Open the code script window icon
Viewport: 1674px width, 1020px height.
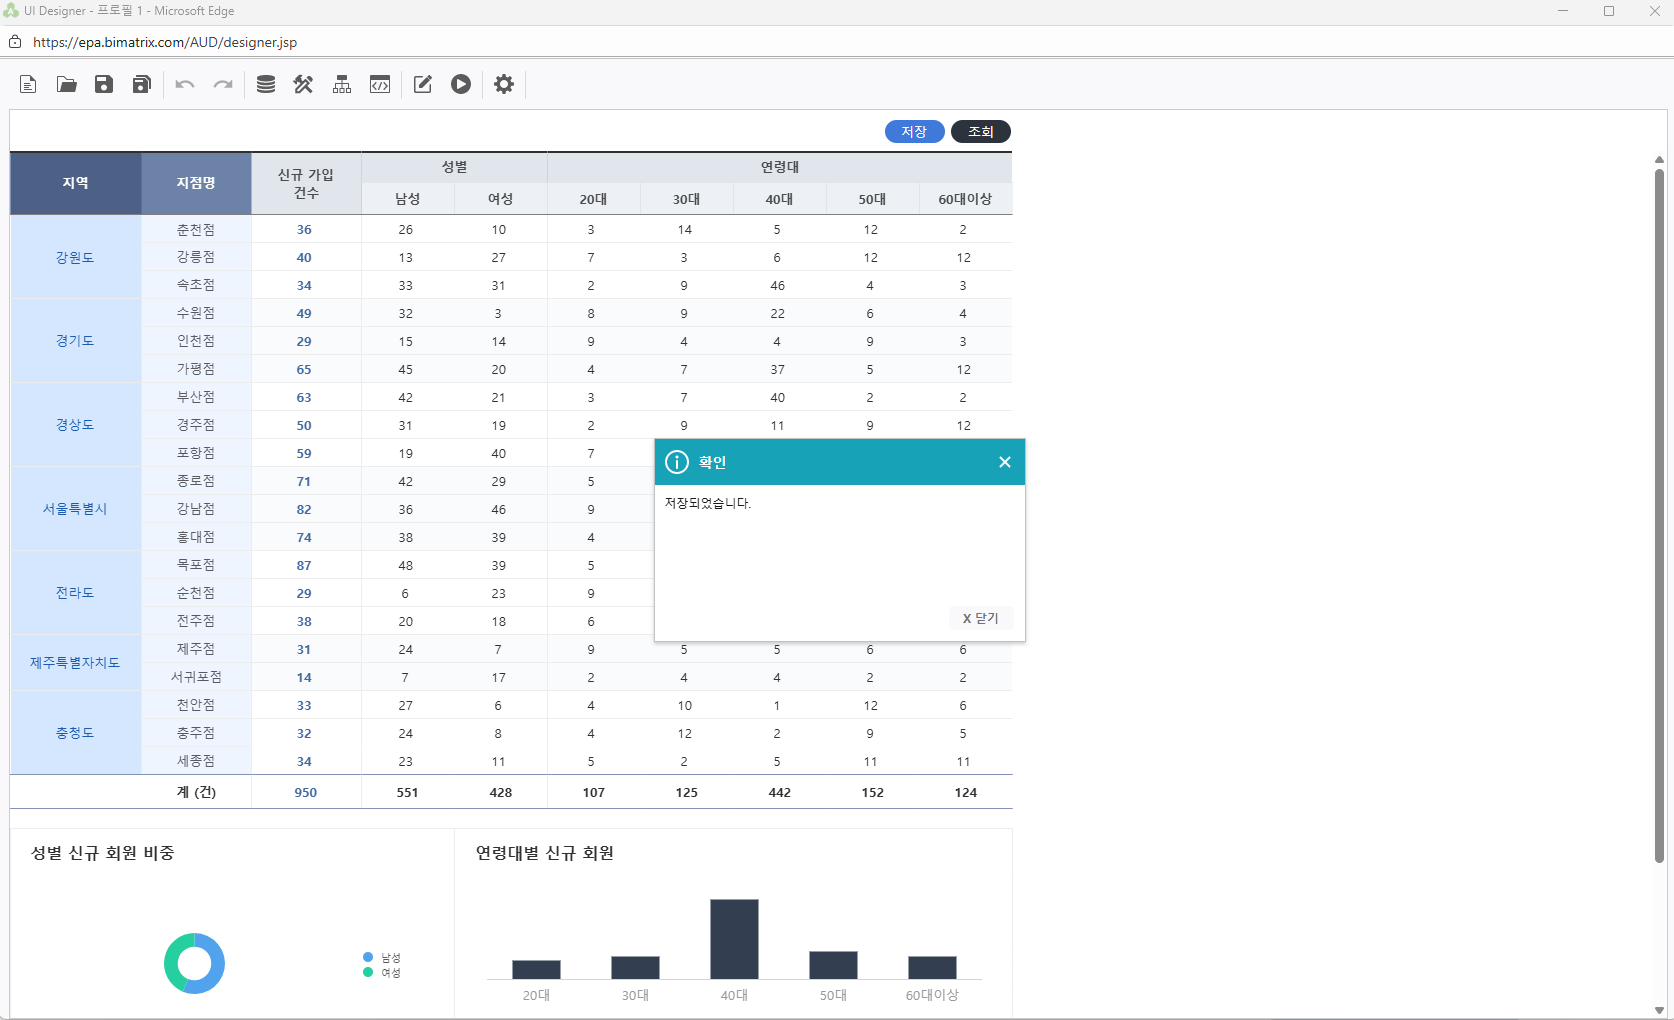coord(380,85)
